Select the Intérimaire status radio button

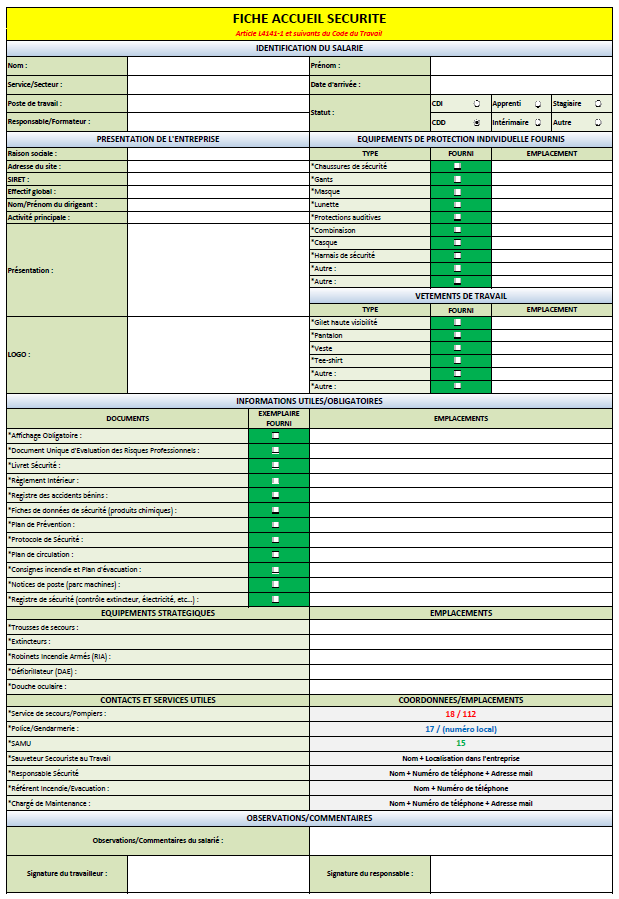click(x=538, y=122)
